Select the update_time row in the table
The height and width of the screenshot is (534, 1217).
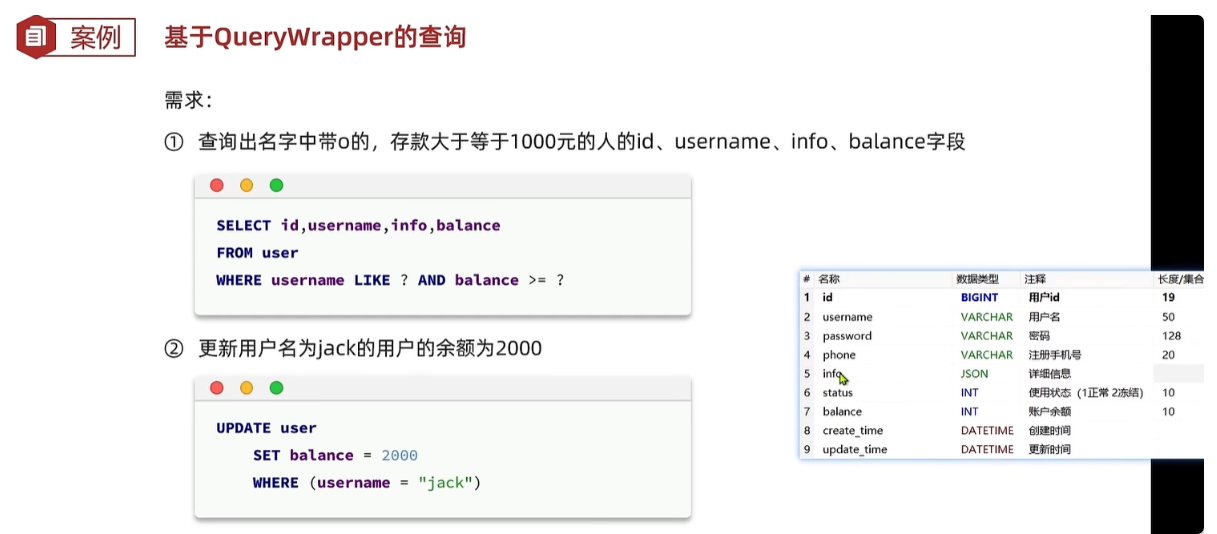tap(854, 450)
